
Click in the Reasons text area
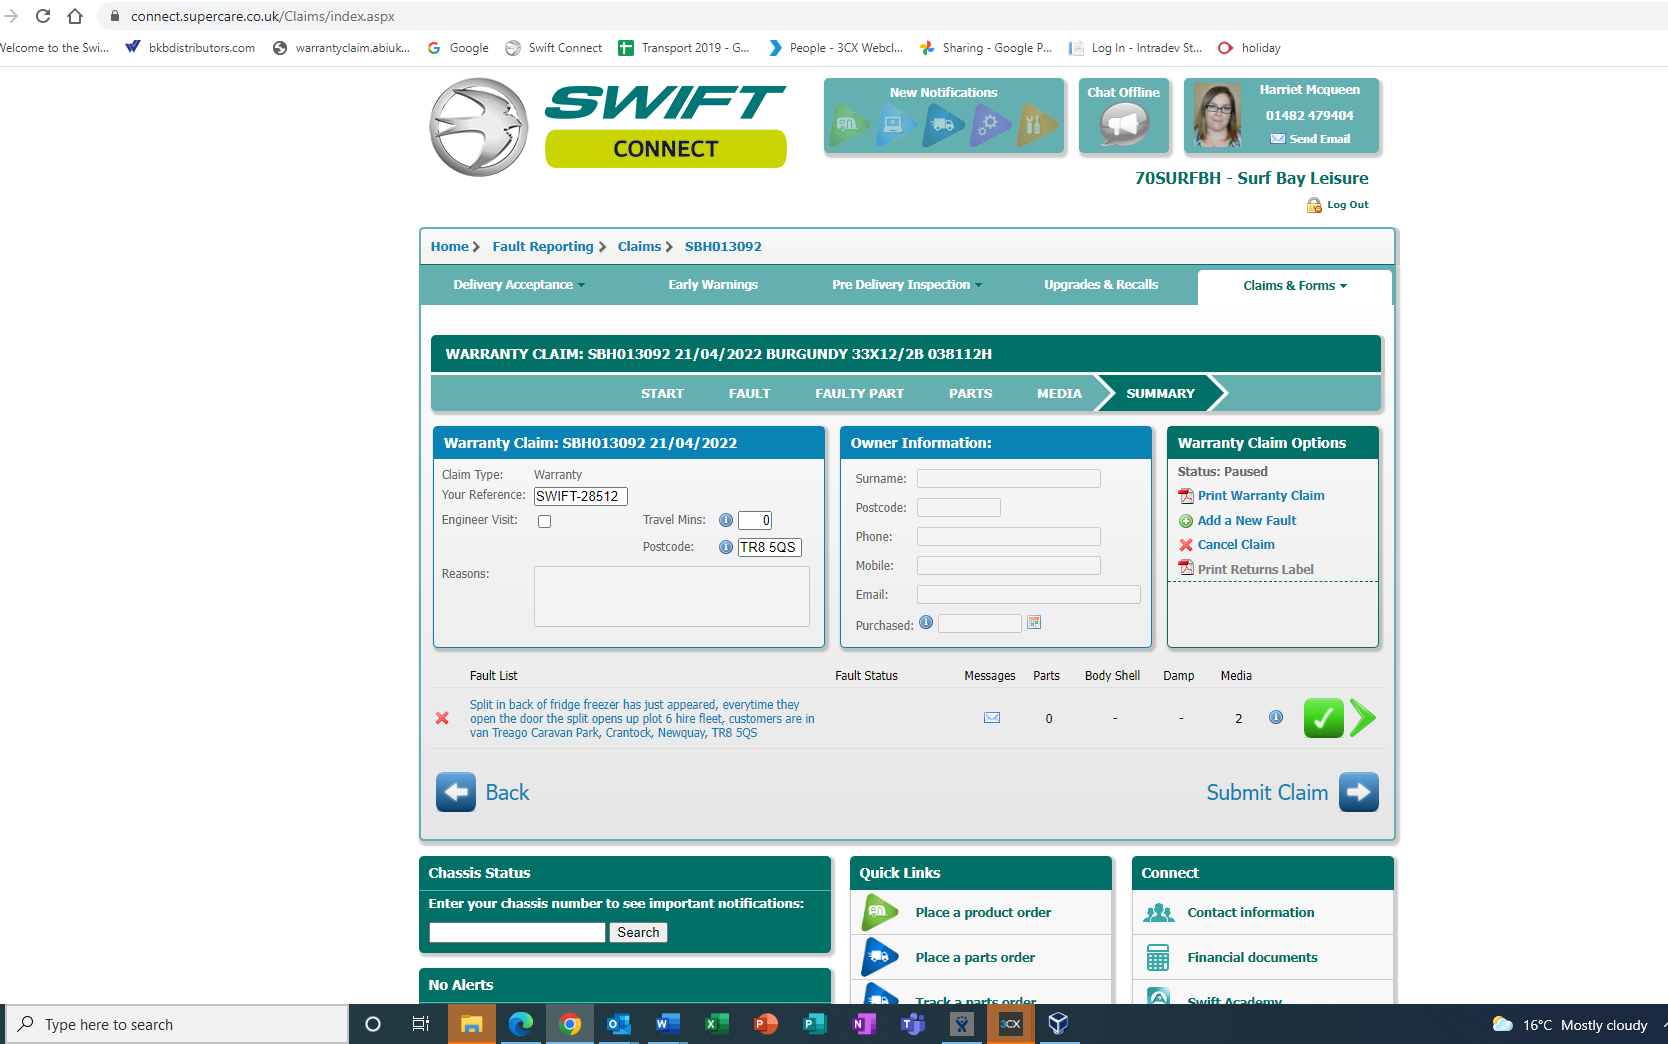(672, 597)
